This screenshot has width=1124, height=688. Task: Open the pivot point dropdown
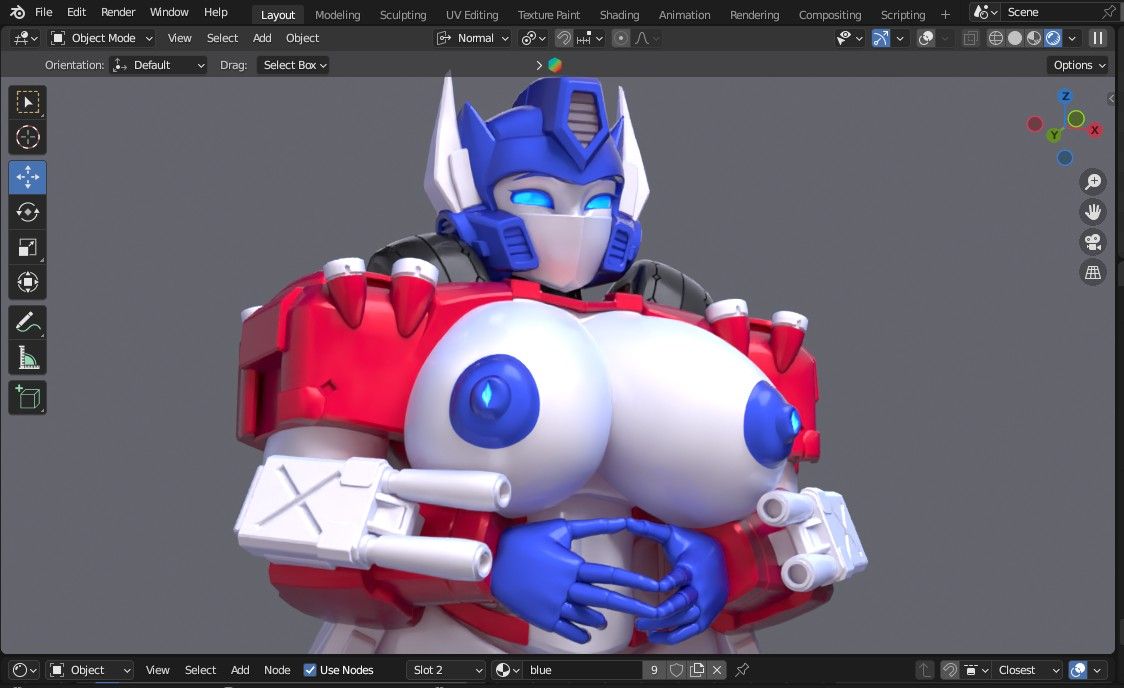point(533,38)
